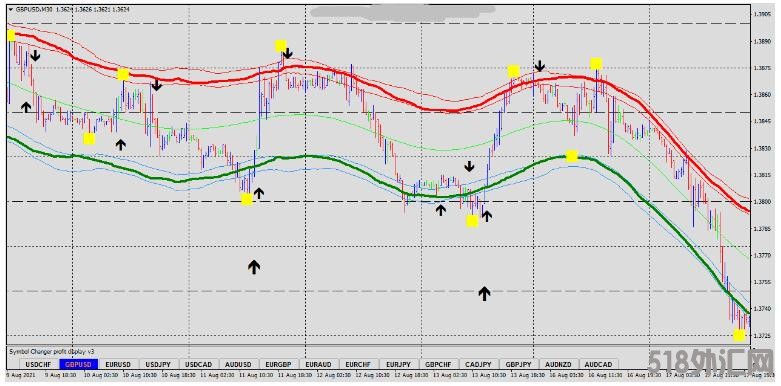
Task: Switch chart to USDCHF symbol
Action: (x=38, y=364)
